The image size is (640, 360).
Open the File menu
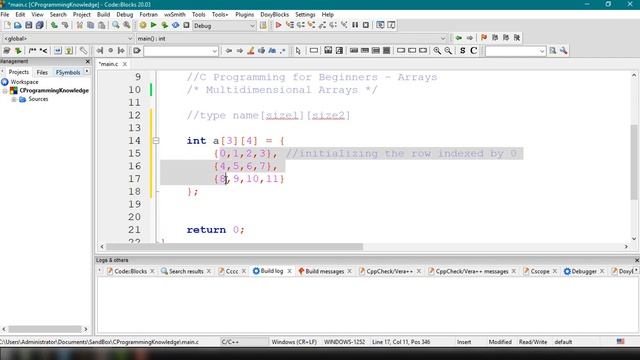pos(5,14)
